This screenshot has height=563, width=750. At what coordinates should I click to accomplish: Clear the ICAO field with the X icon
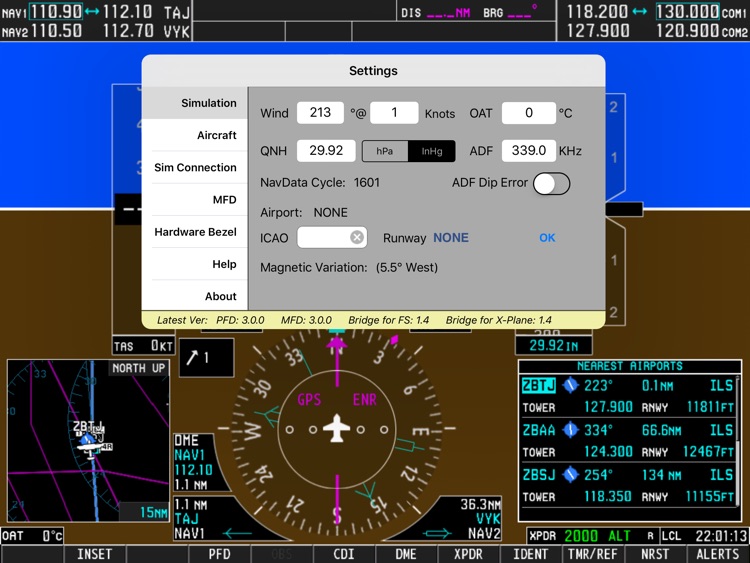coord(356,237)
